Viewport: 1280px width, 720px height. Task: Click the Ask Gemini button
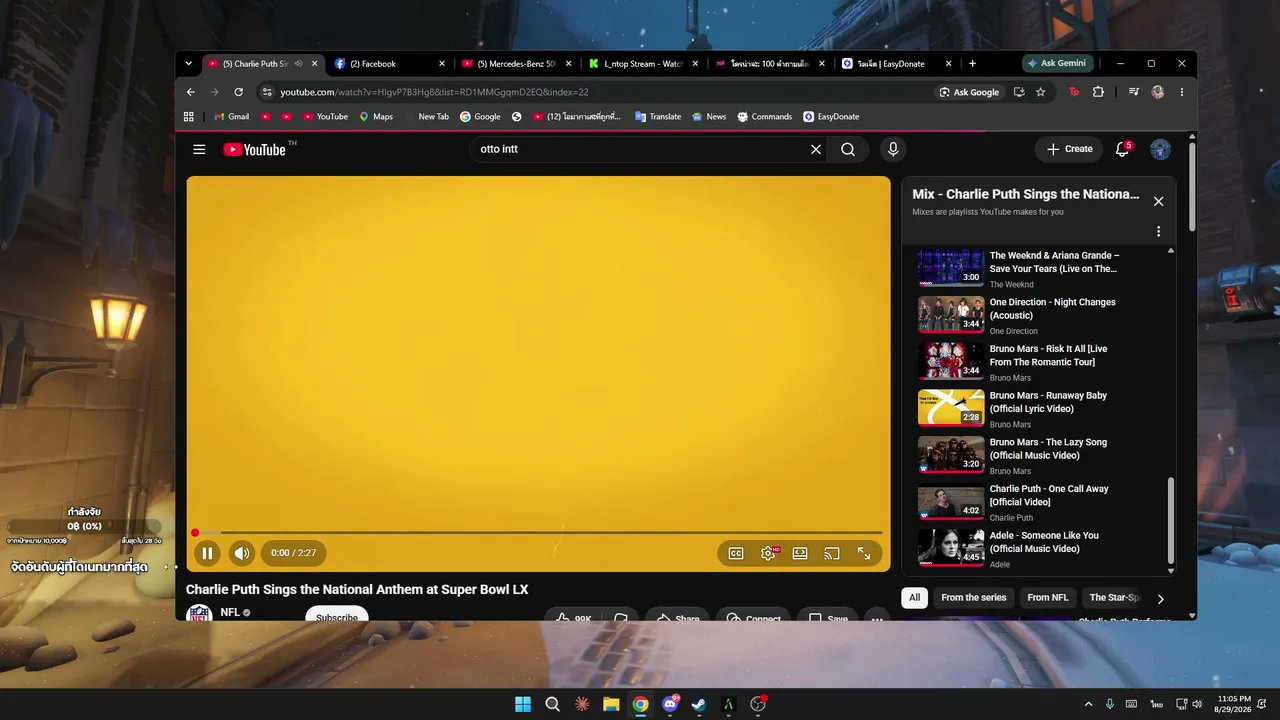1057,63
